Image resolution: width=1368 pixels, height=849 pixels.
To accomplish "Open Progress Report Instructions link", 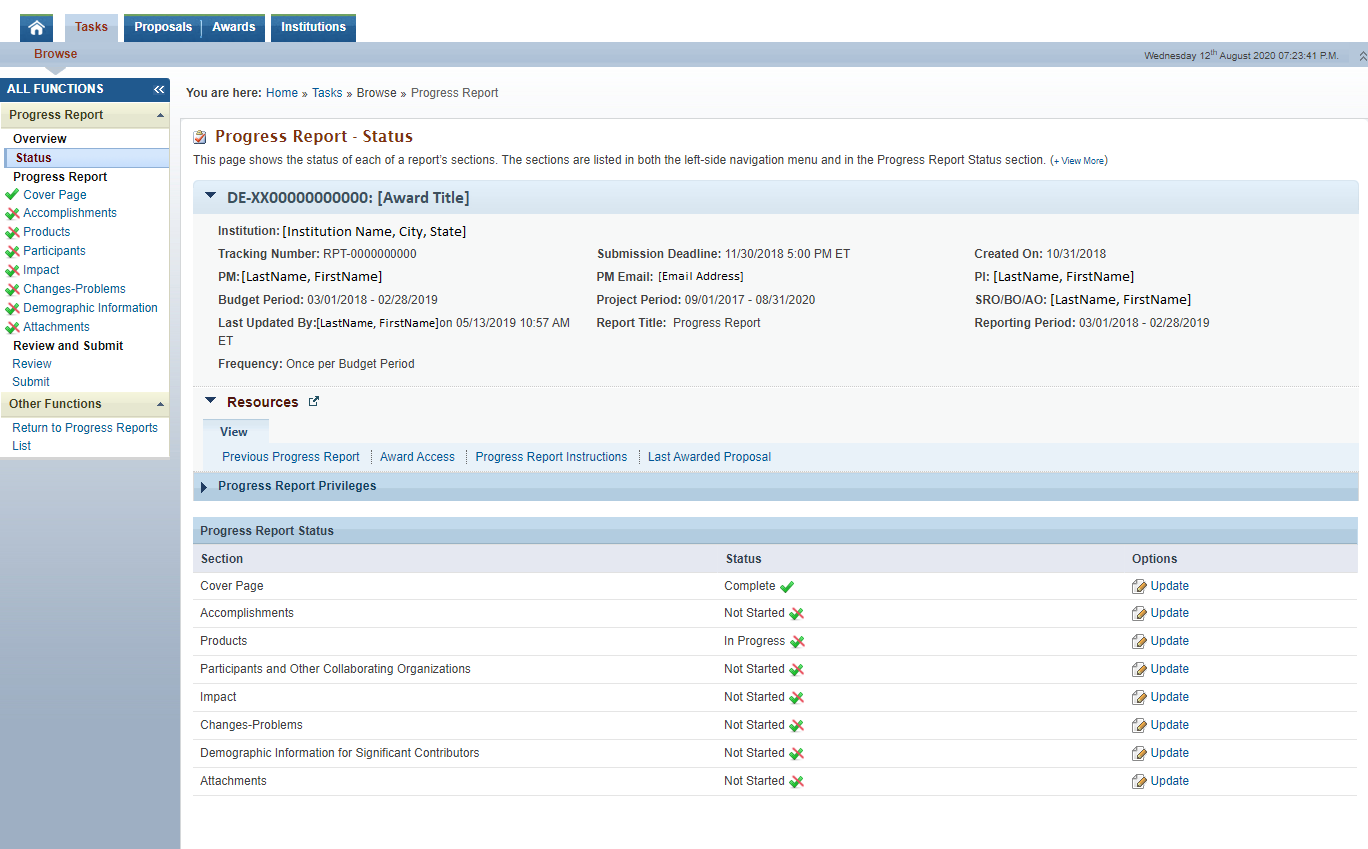I will 551,457.
